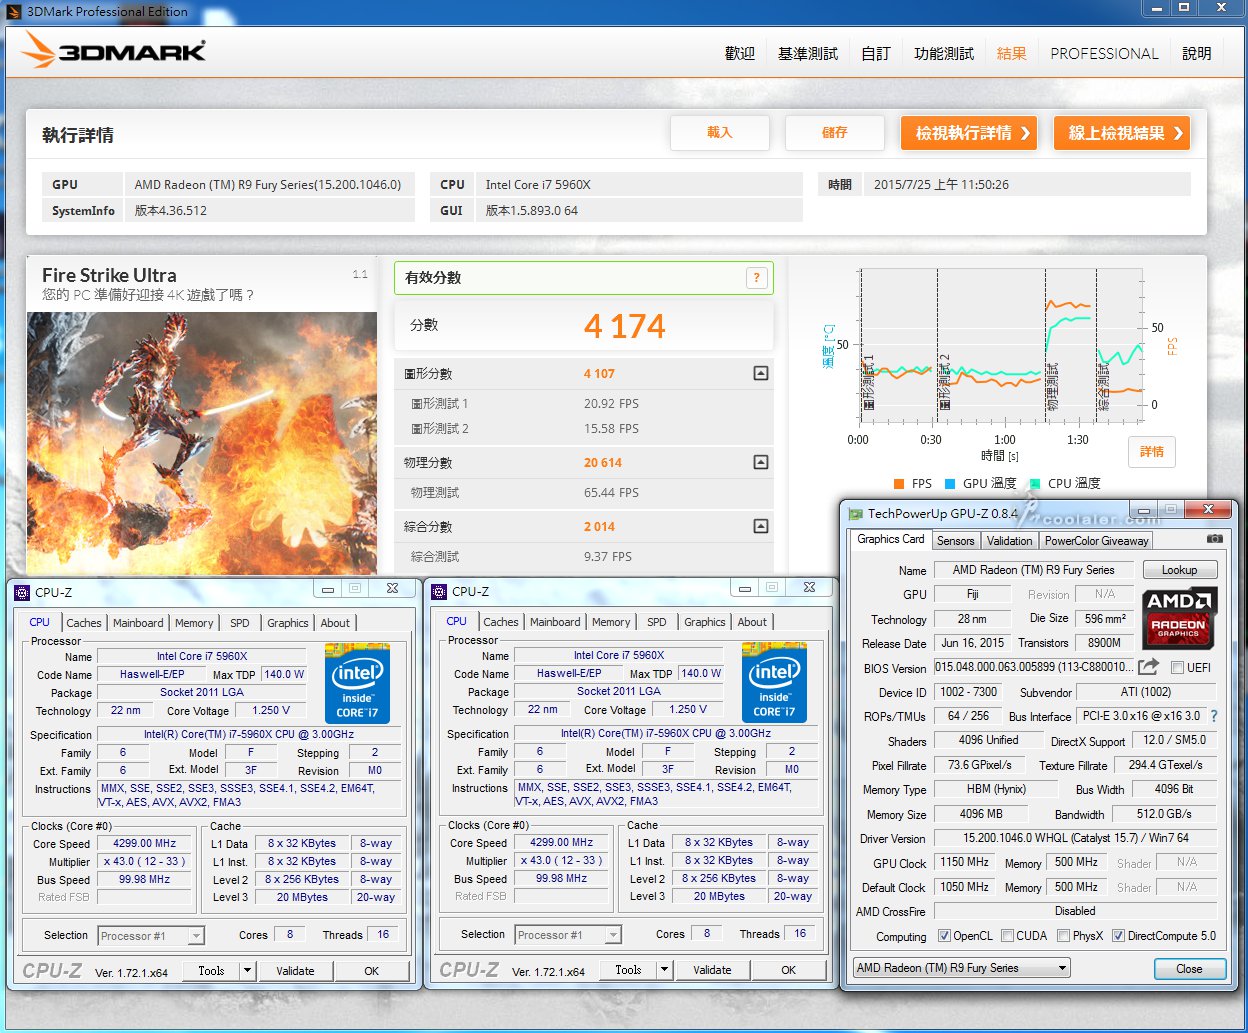Click Validate in the left CPU-Z window
Screen dimensions: 1248x1033
pyautogui.click(x=295, y=971)
